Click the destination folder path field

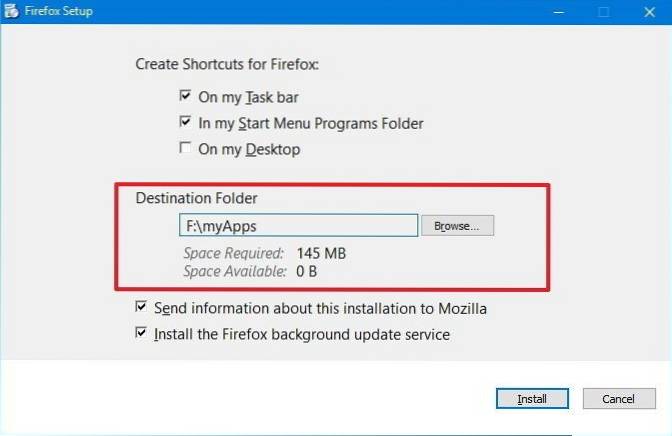(x=297, y=226)
